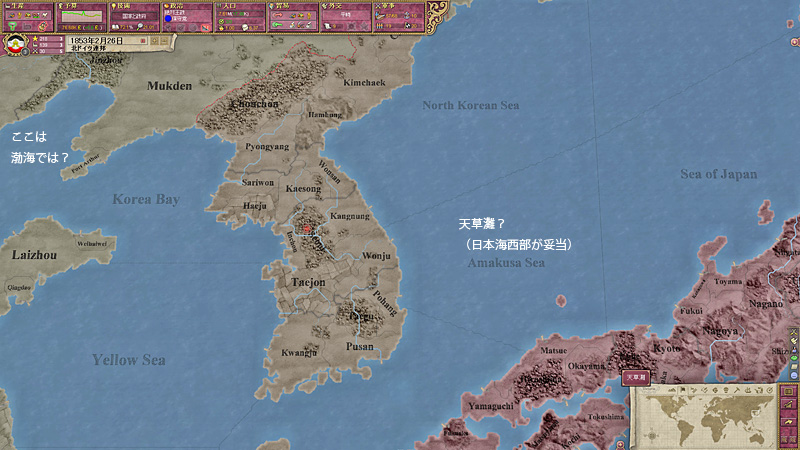The image size is (800, 450).
Task: Select the Matsue province
Action: (554, 351)
